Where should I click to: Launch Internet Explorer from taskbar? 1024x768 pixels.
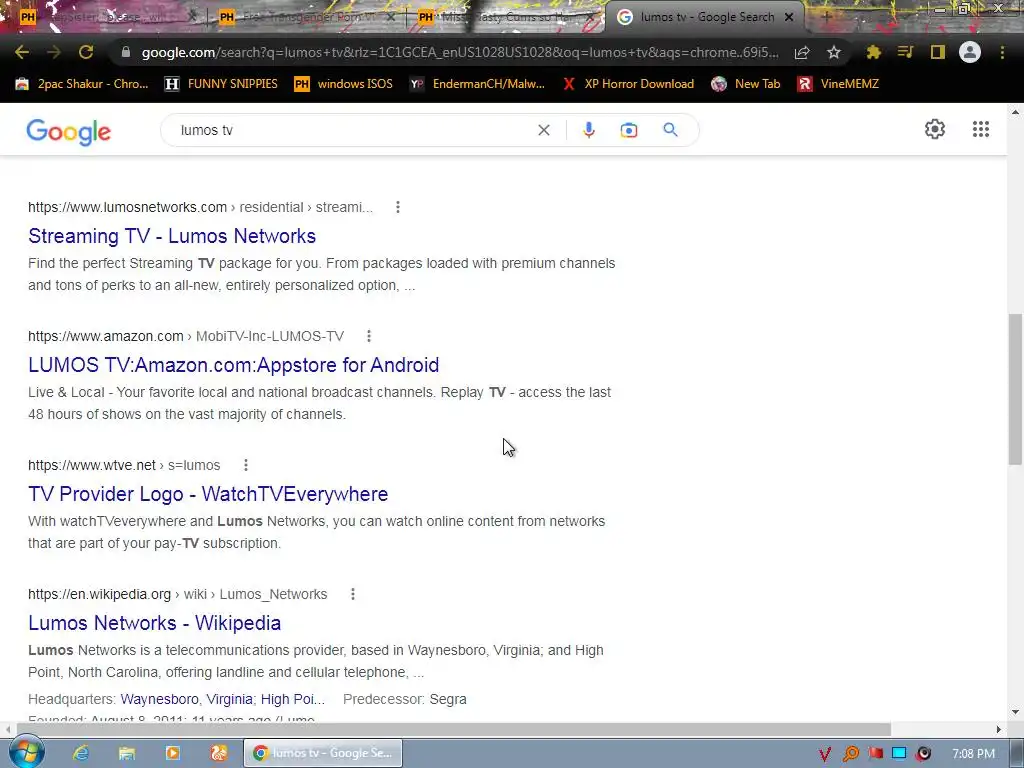81,753
